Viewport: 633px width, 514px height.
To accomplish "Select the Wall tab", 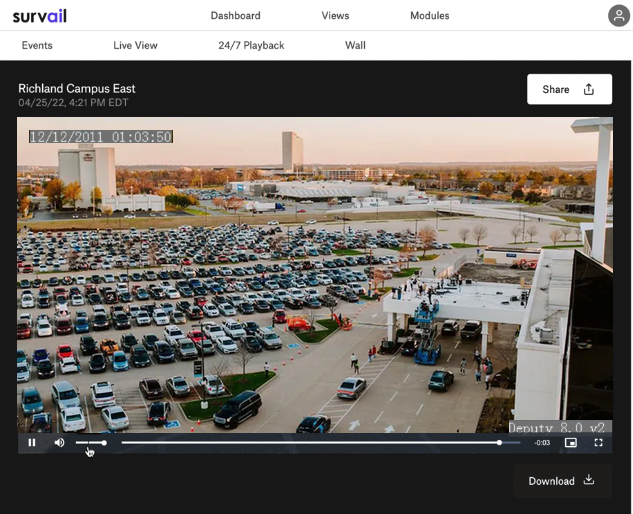I will (355, 45).
